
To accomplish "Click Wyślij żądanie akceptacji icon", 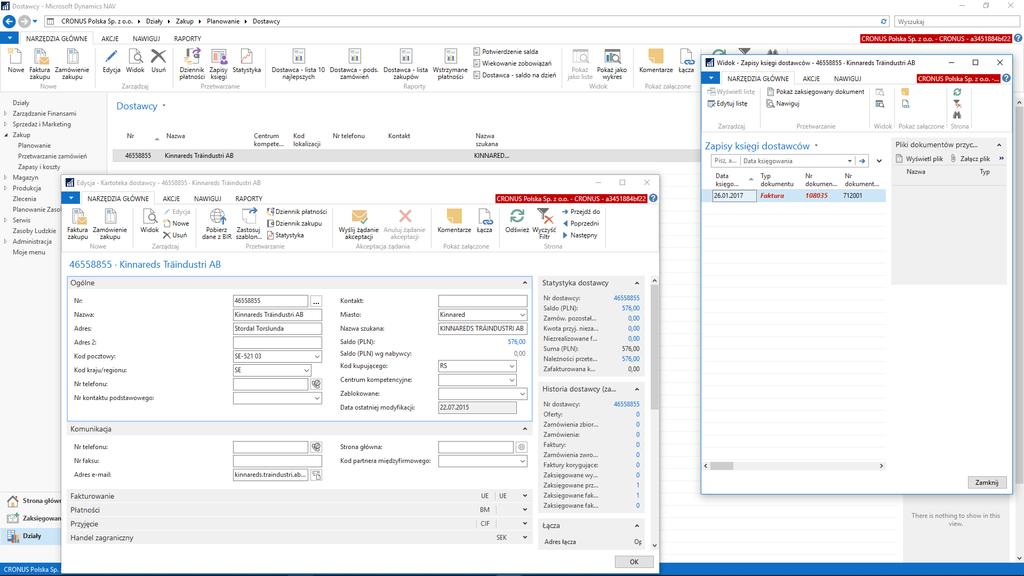I will pos(359,225).
